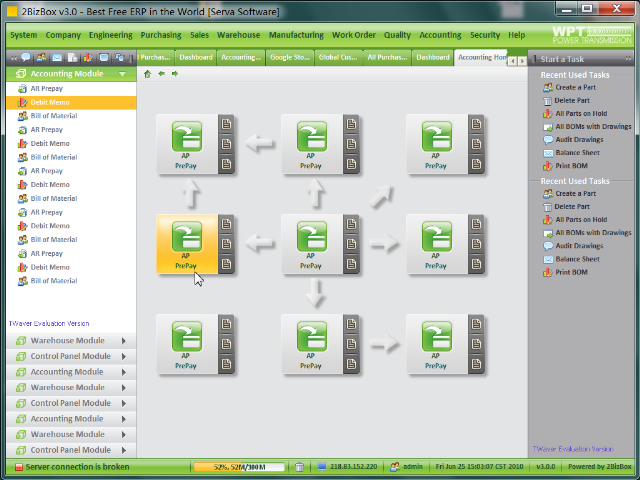Open the Help menu

(x=517, y=35)
